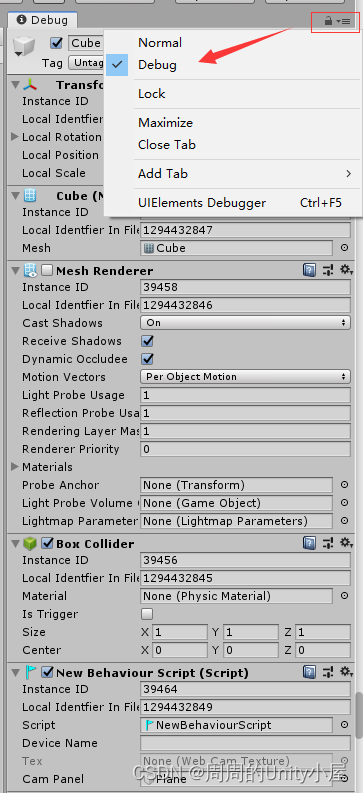This screenshot has height=793, width=363.
Task: Click Lightmap Parameters object picker
Action: [x=345, y=520]
